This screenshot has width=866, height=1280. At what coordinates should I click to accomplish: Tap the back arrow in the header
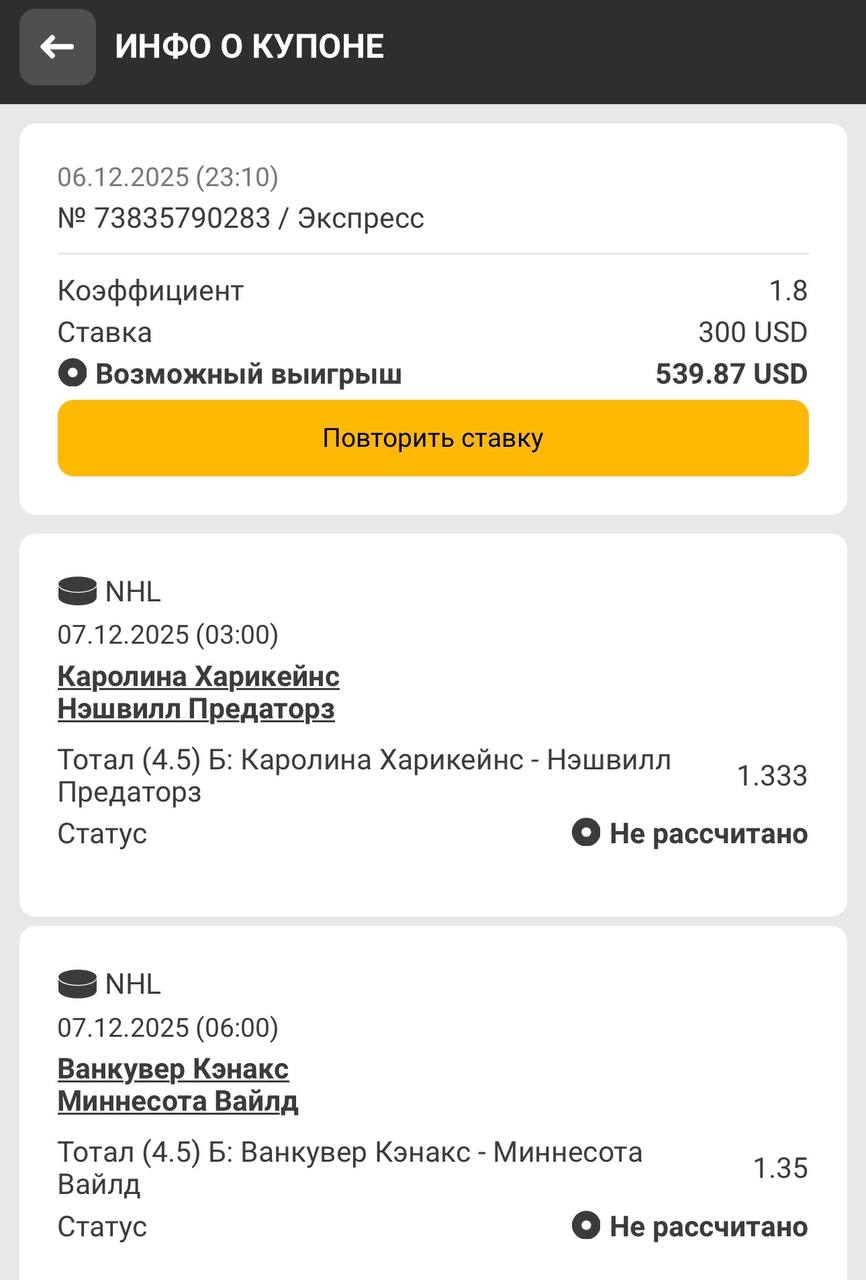point(58,47)
